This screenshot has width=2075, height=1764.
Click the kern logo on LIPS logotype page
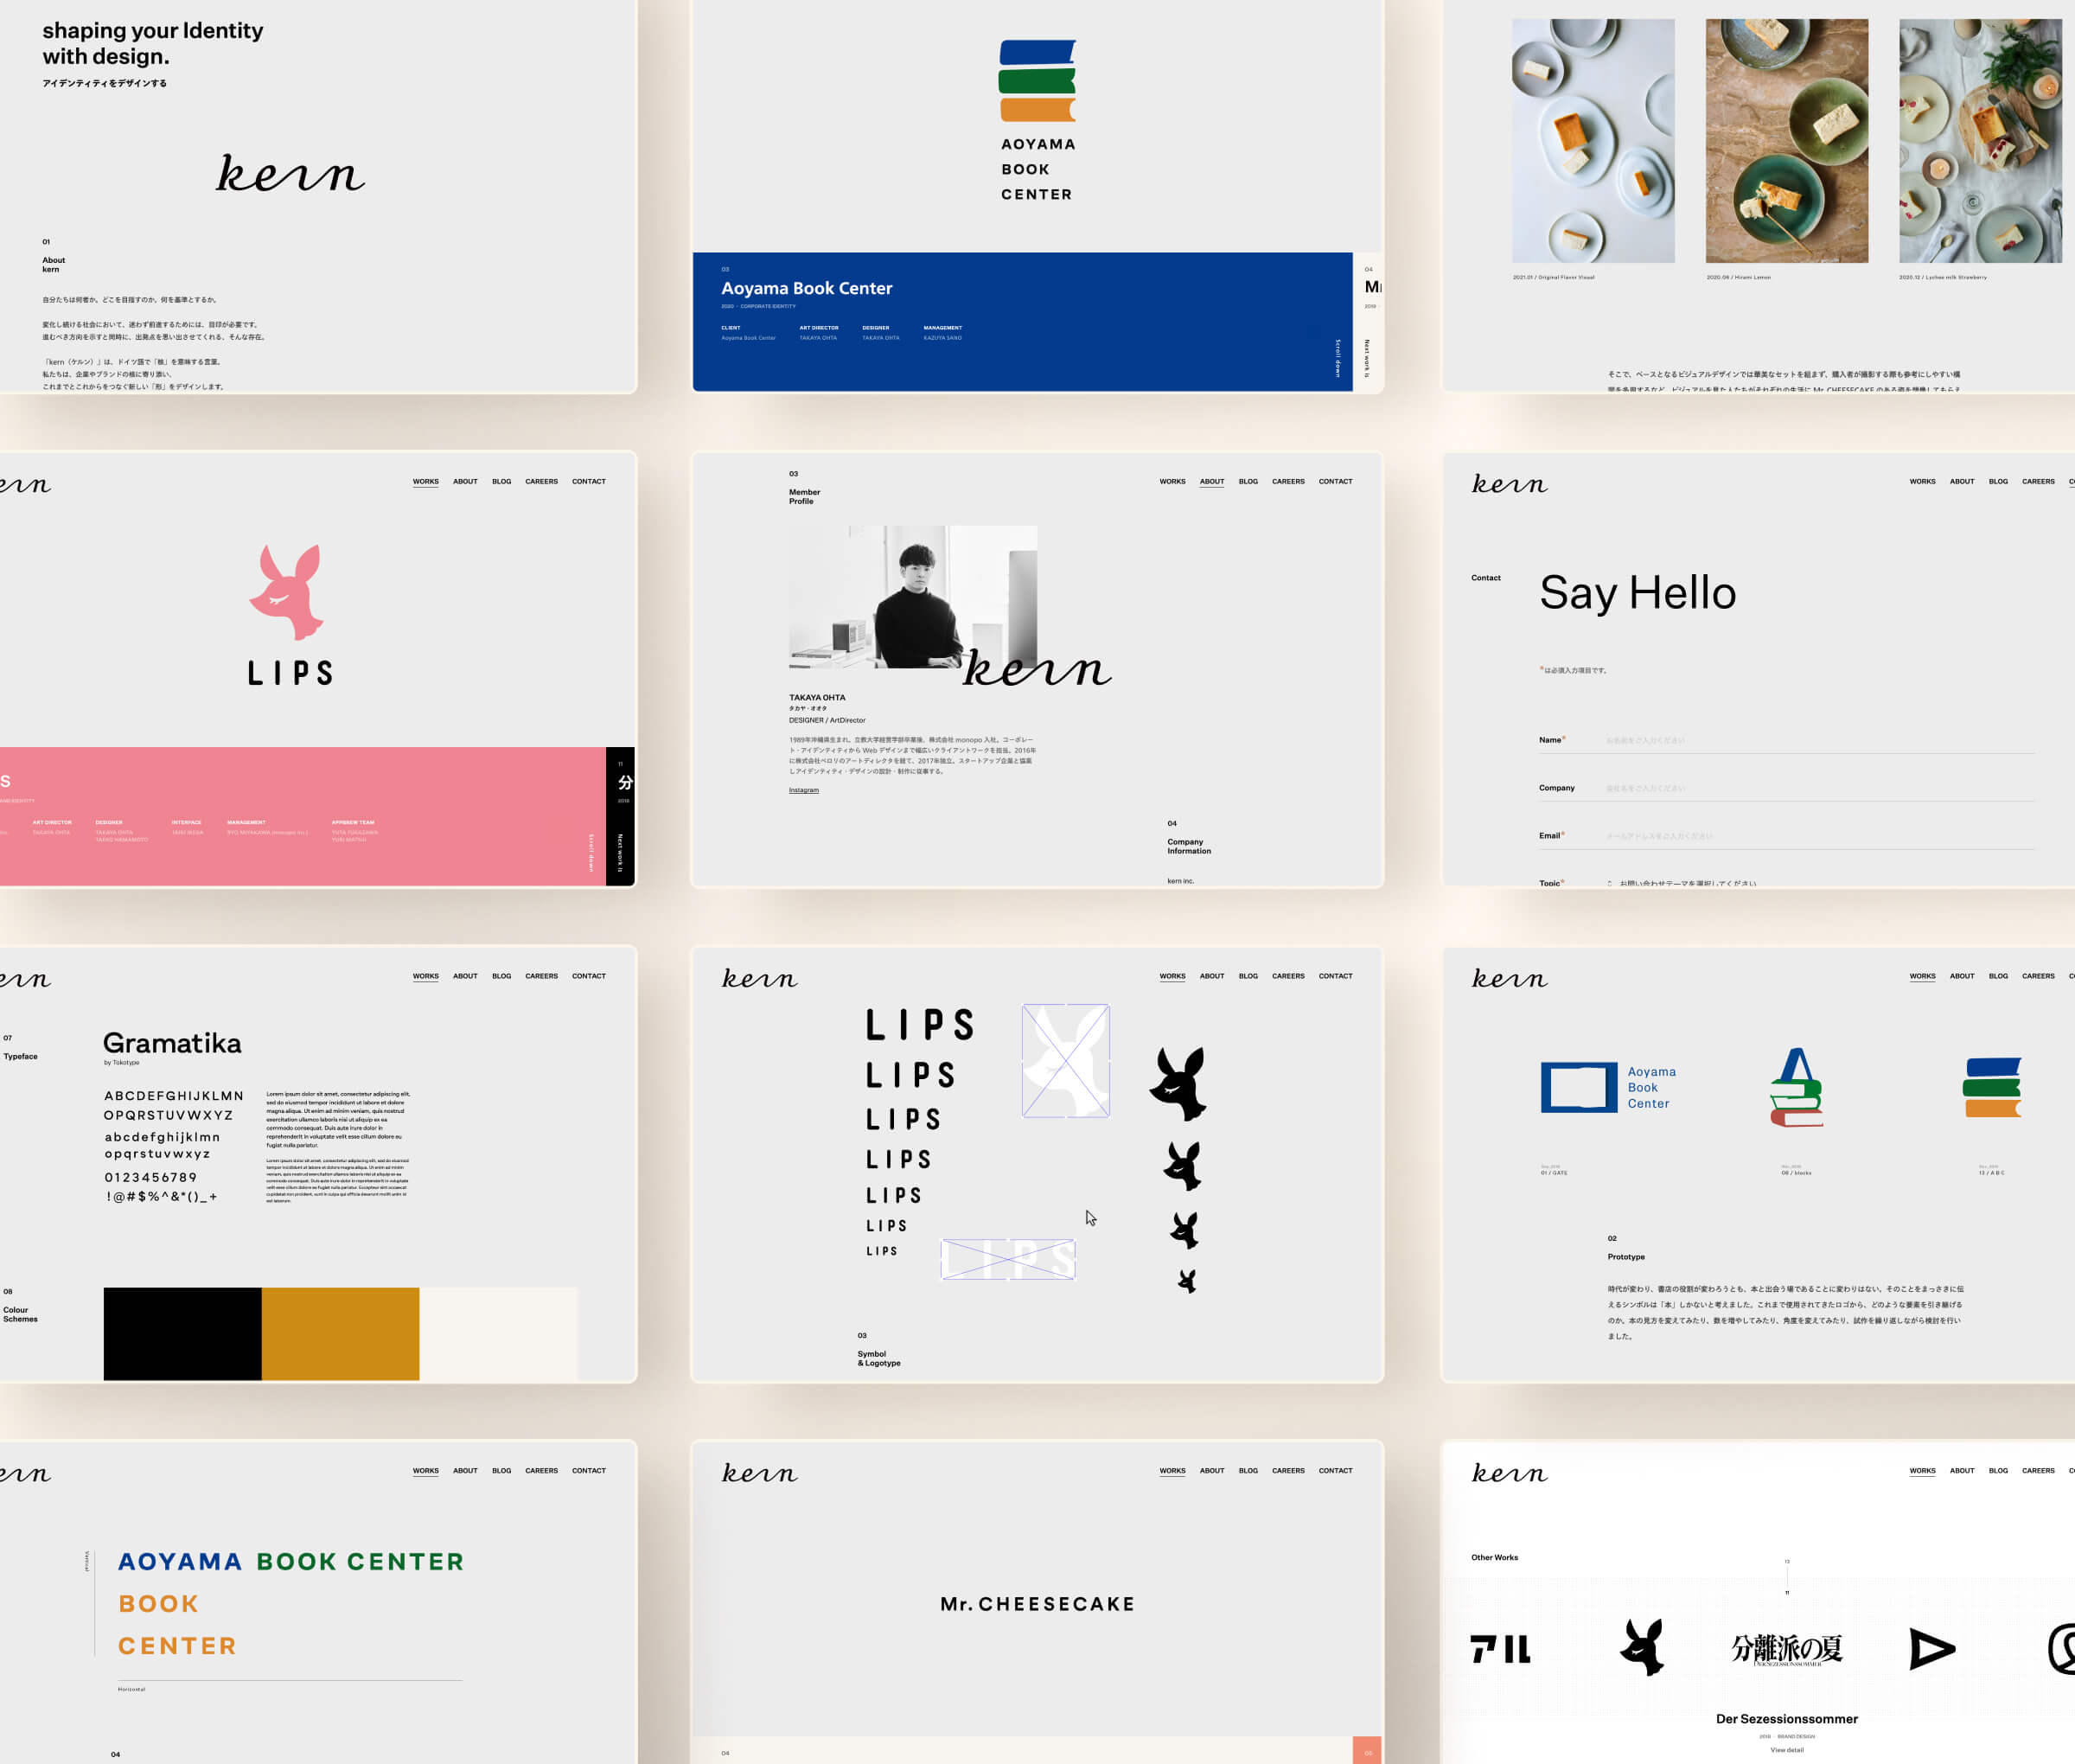760,978
